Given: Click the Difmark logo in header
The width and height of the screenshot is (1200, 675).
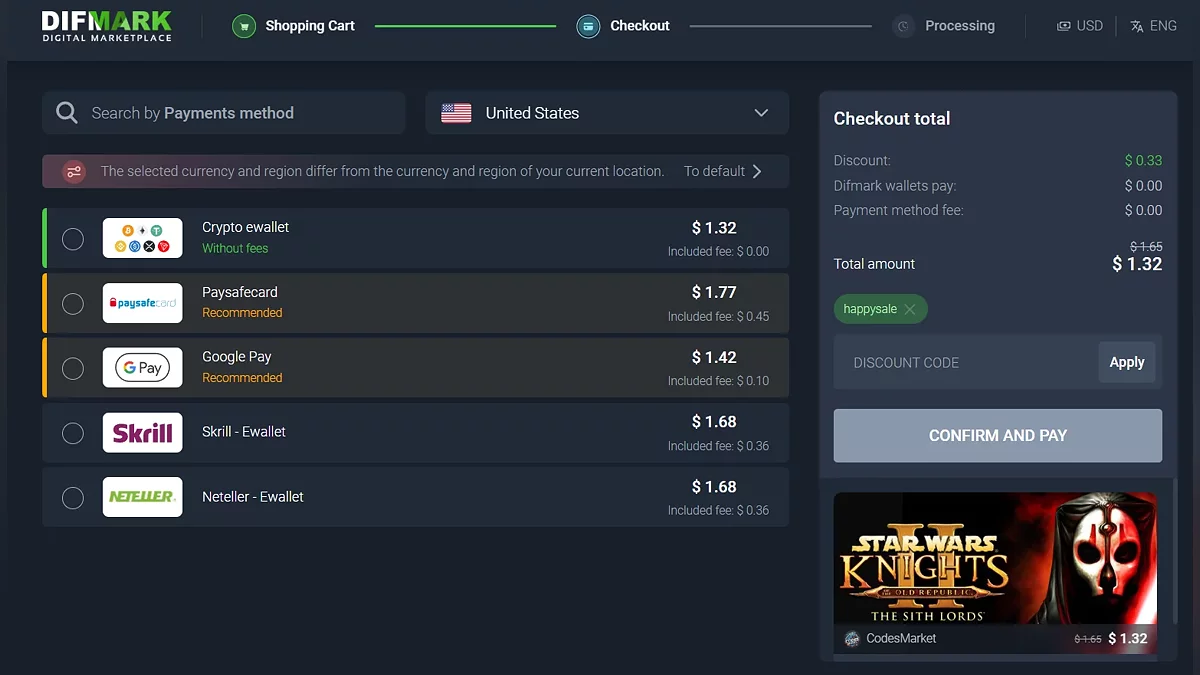Looking at the screenshot, I should 106,26.
